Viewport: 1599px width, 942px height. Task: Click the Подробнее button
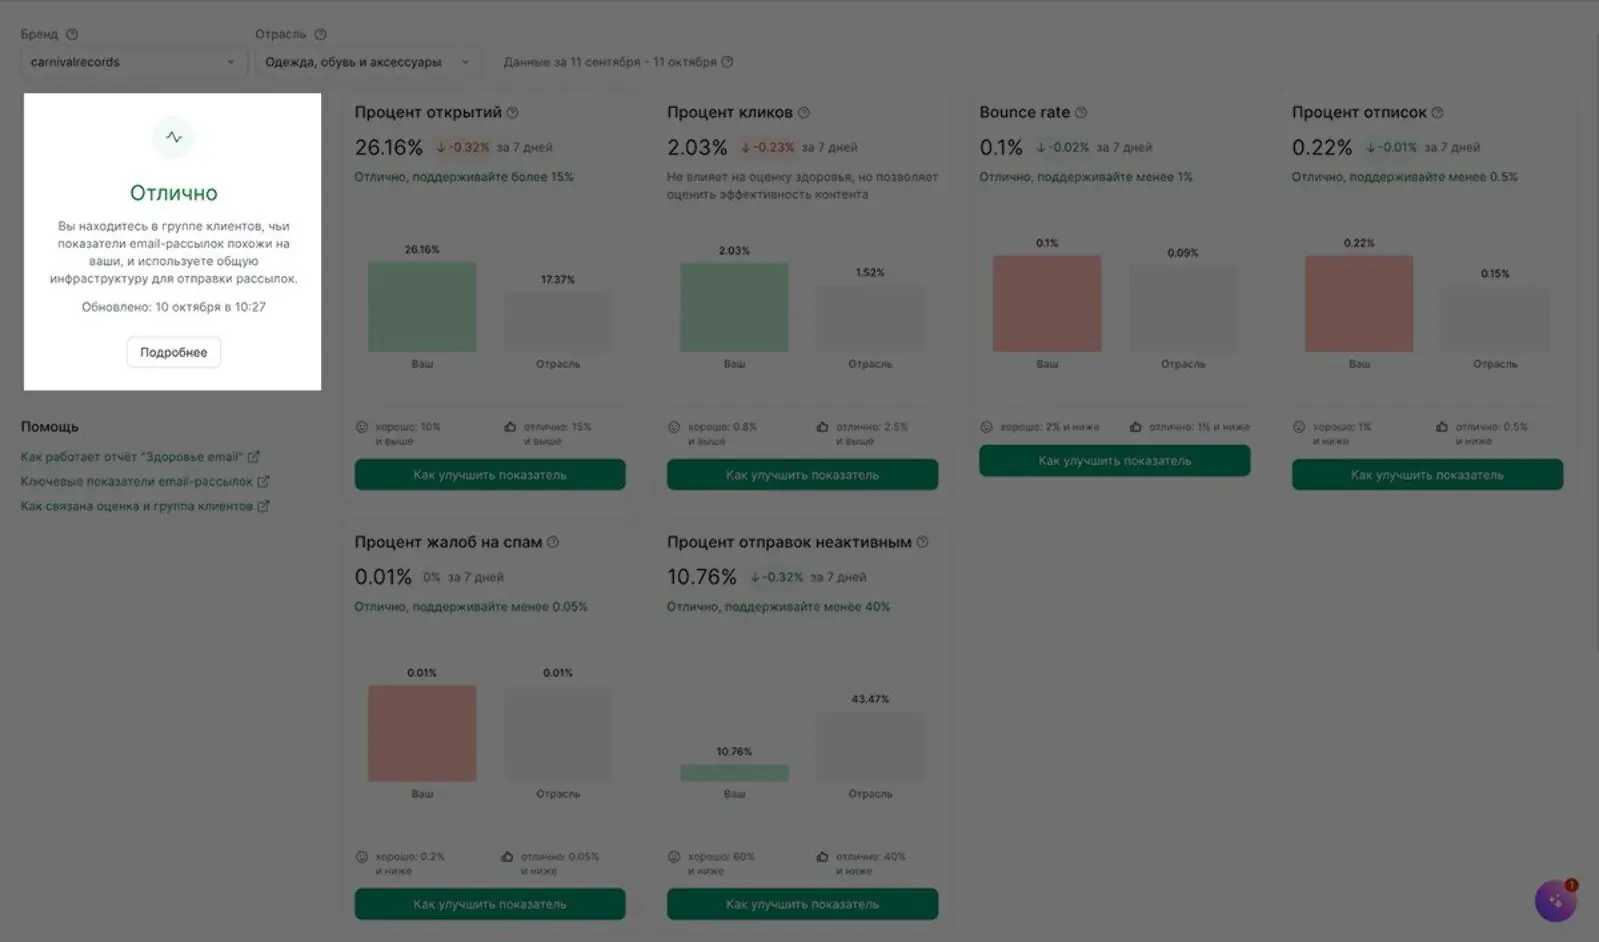click(x=174, y=352)
